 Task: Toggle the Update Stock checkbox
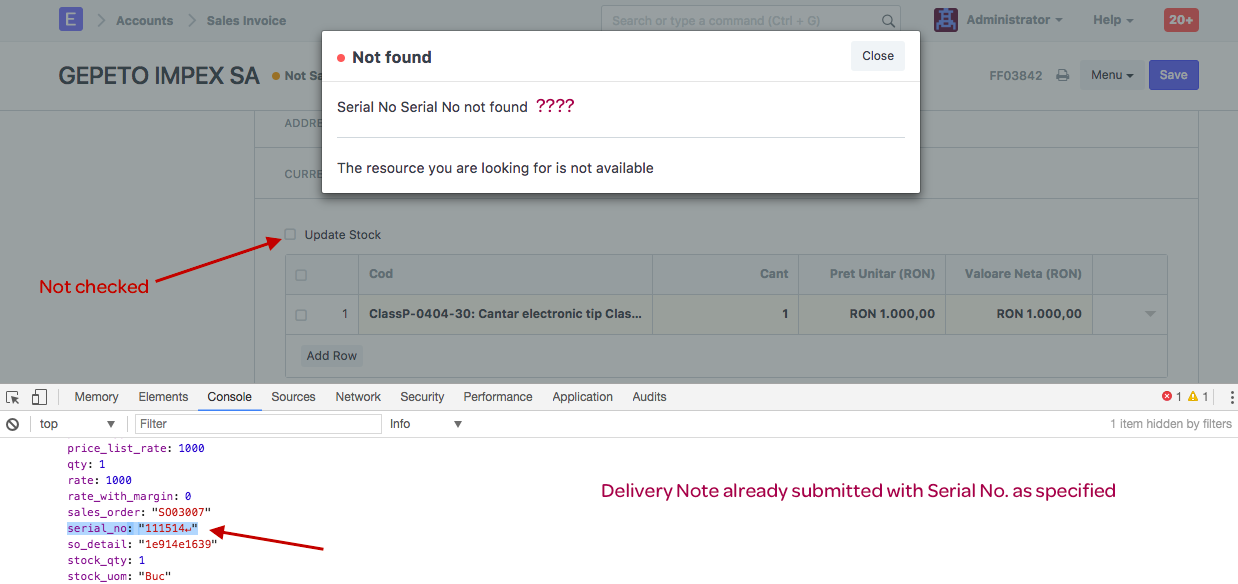(290, 235)
